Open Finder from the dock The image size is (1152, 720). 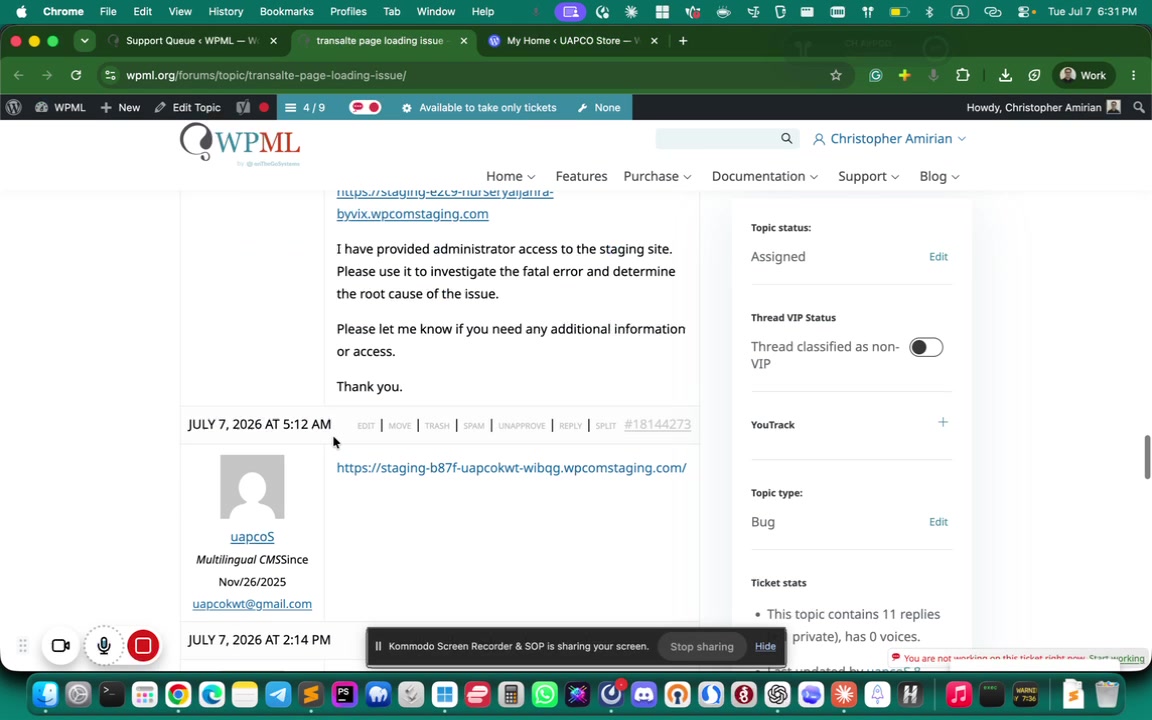click(x=45, y=694)
